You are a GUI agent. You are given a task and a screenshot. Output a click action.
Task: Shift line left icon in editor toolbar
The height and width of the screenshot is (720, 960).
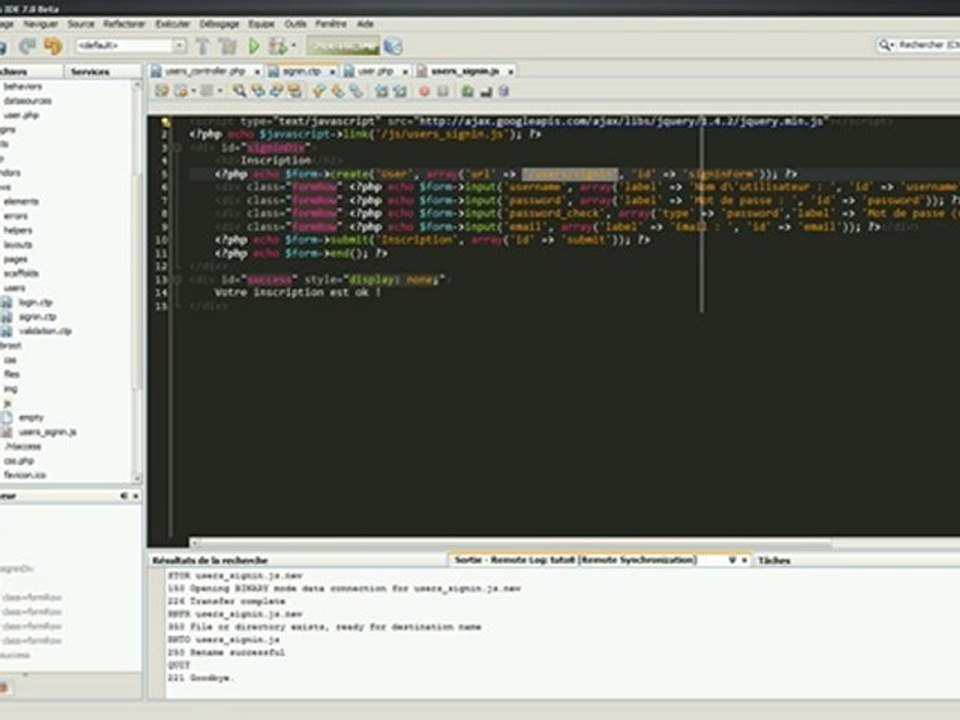pos(381,91)
